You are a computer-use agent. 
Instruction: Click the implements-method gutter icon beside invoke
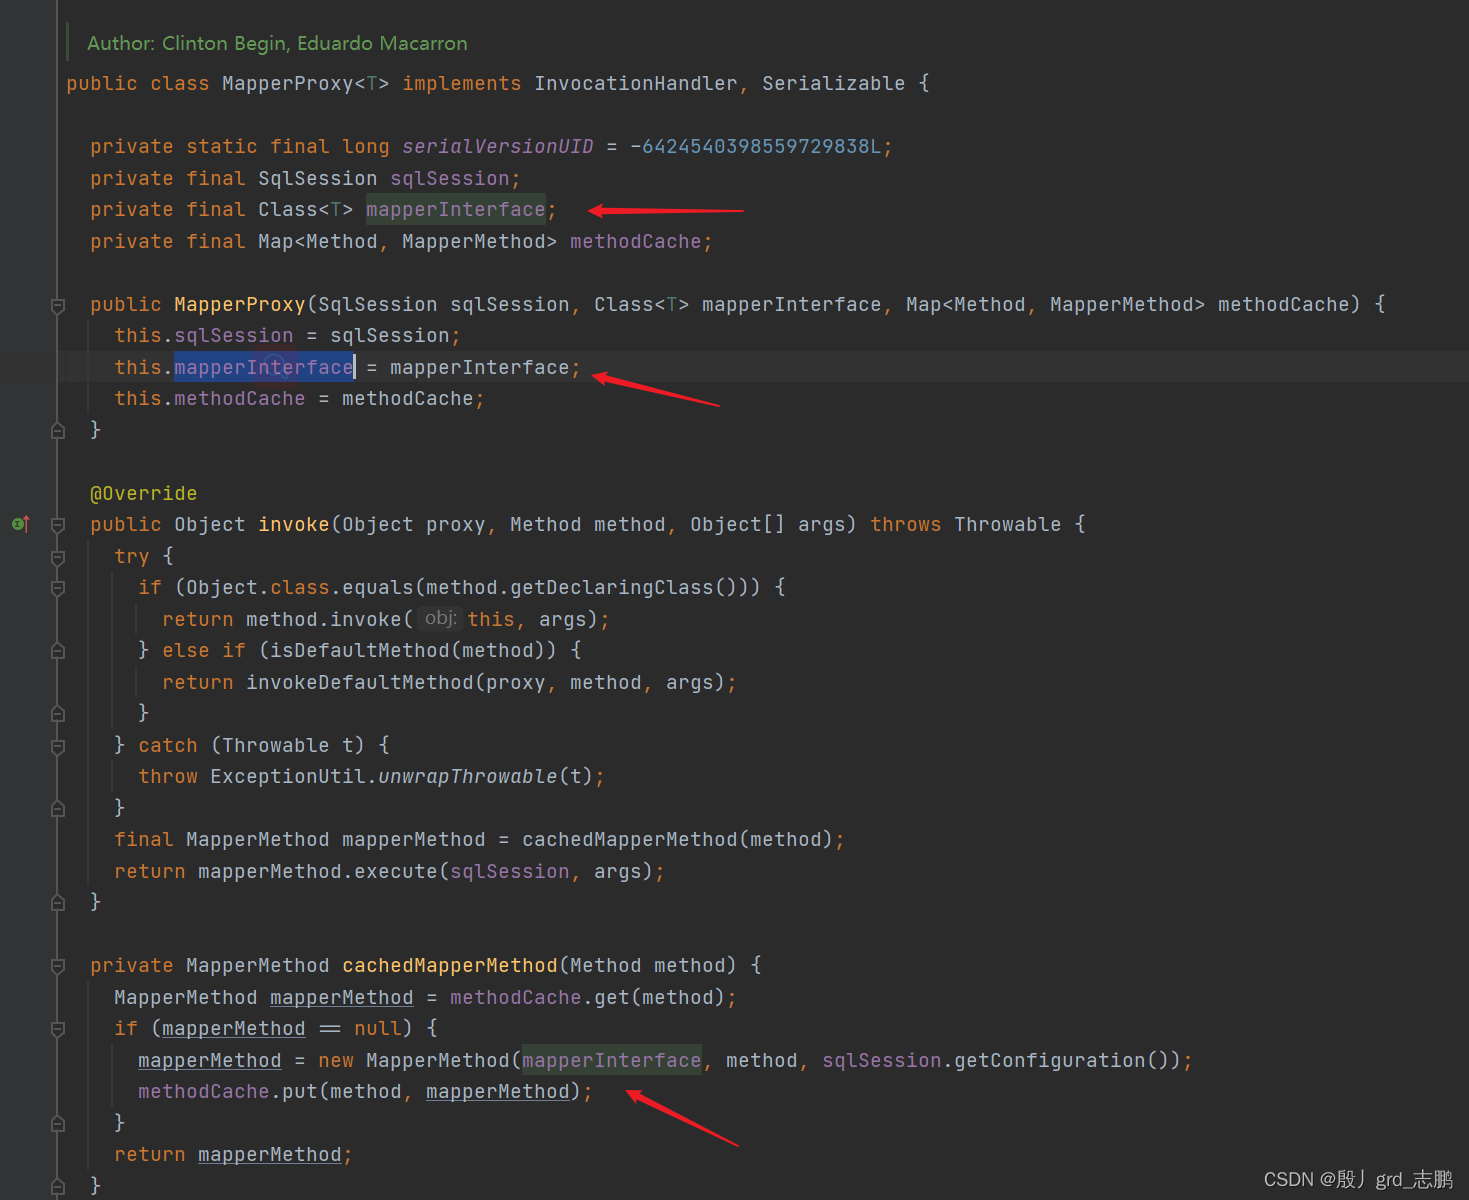click(20, 524)
